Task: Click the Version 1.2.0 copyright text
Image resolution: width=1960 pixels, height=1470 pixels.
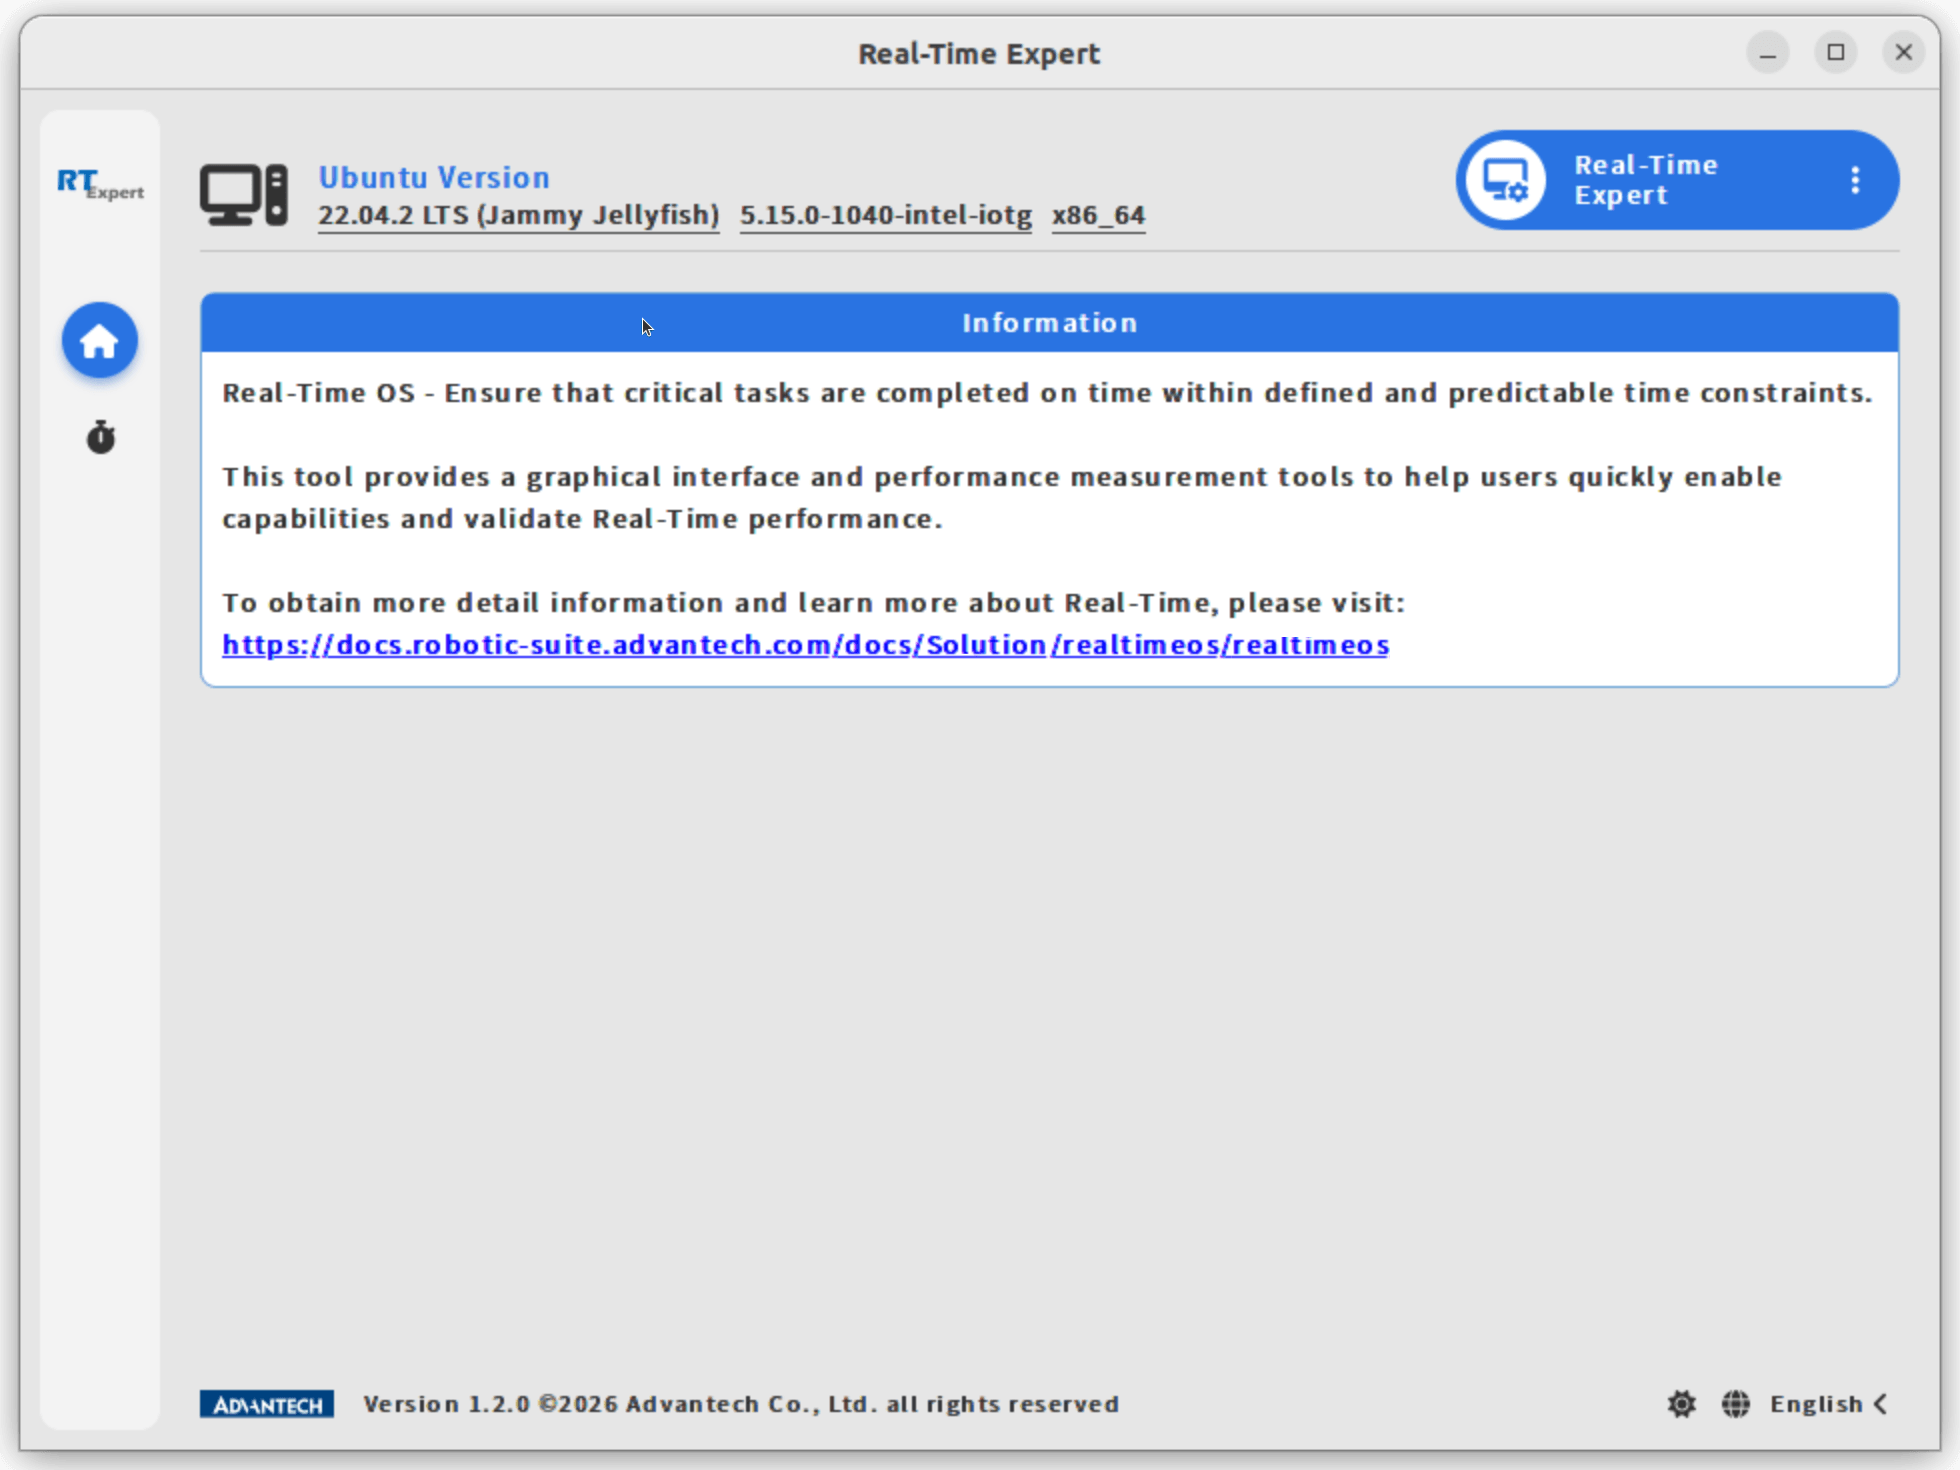Action: pos(741,1403)
